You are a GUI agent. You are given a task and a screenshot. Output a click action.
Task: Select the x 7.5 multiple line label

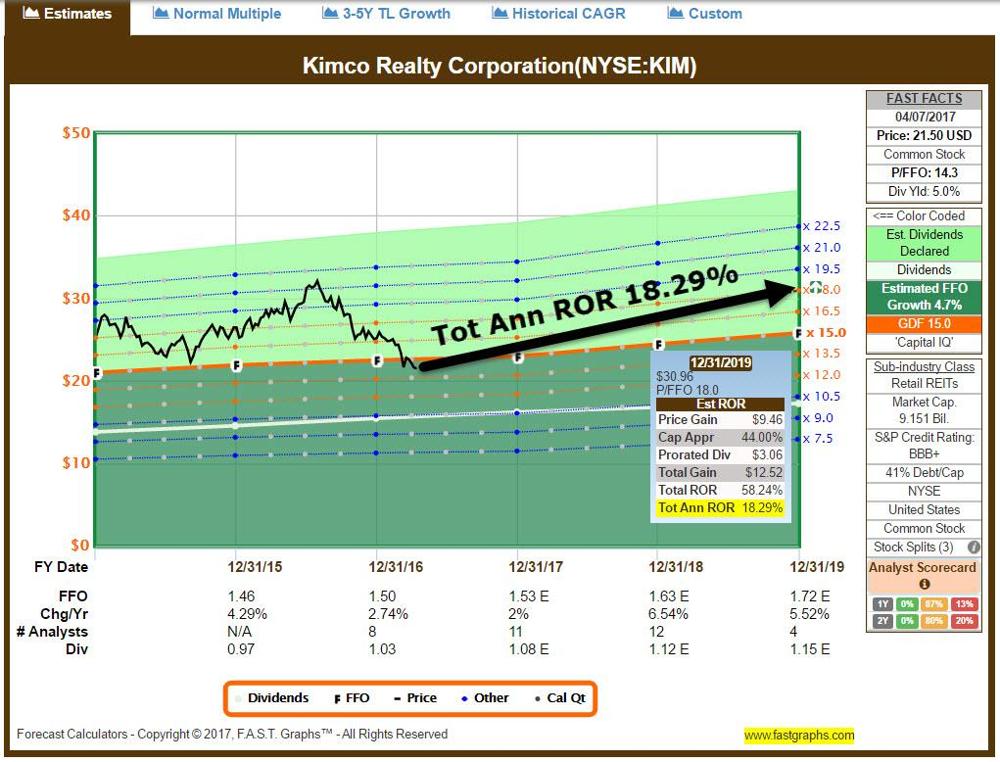(818, 439)
